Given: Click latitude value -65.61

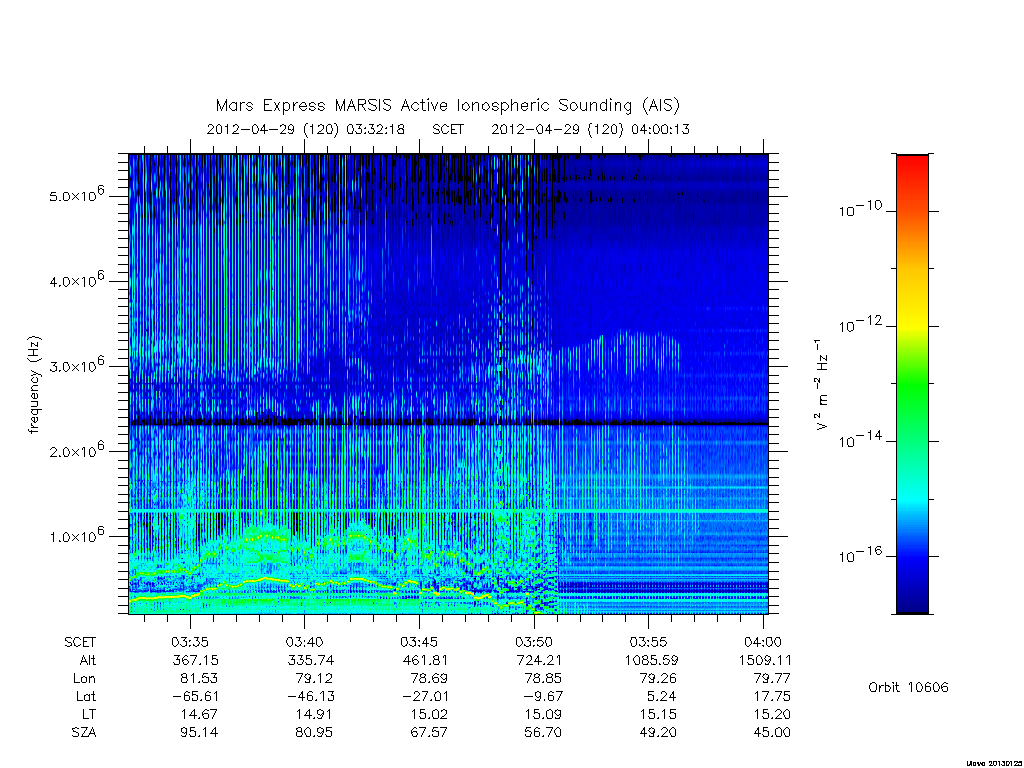Looking at the screenshot, I should pyautogui.click(x=193, y=697).
